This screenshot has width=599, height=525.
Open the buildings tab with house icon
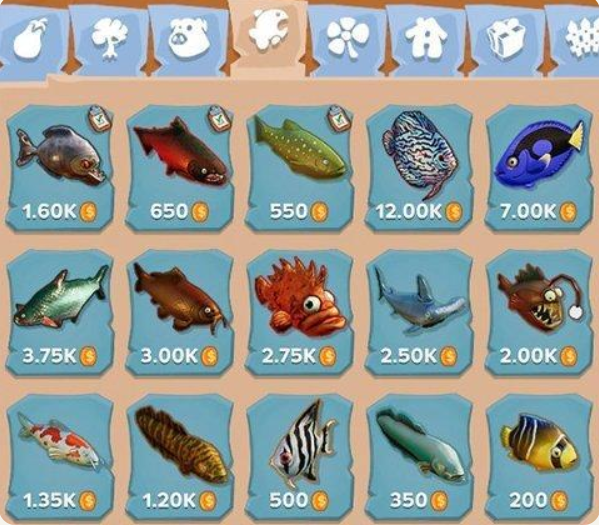tap(426, 38)
